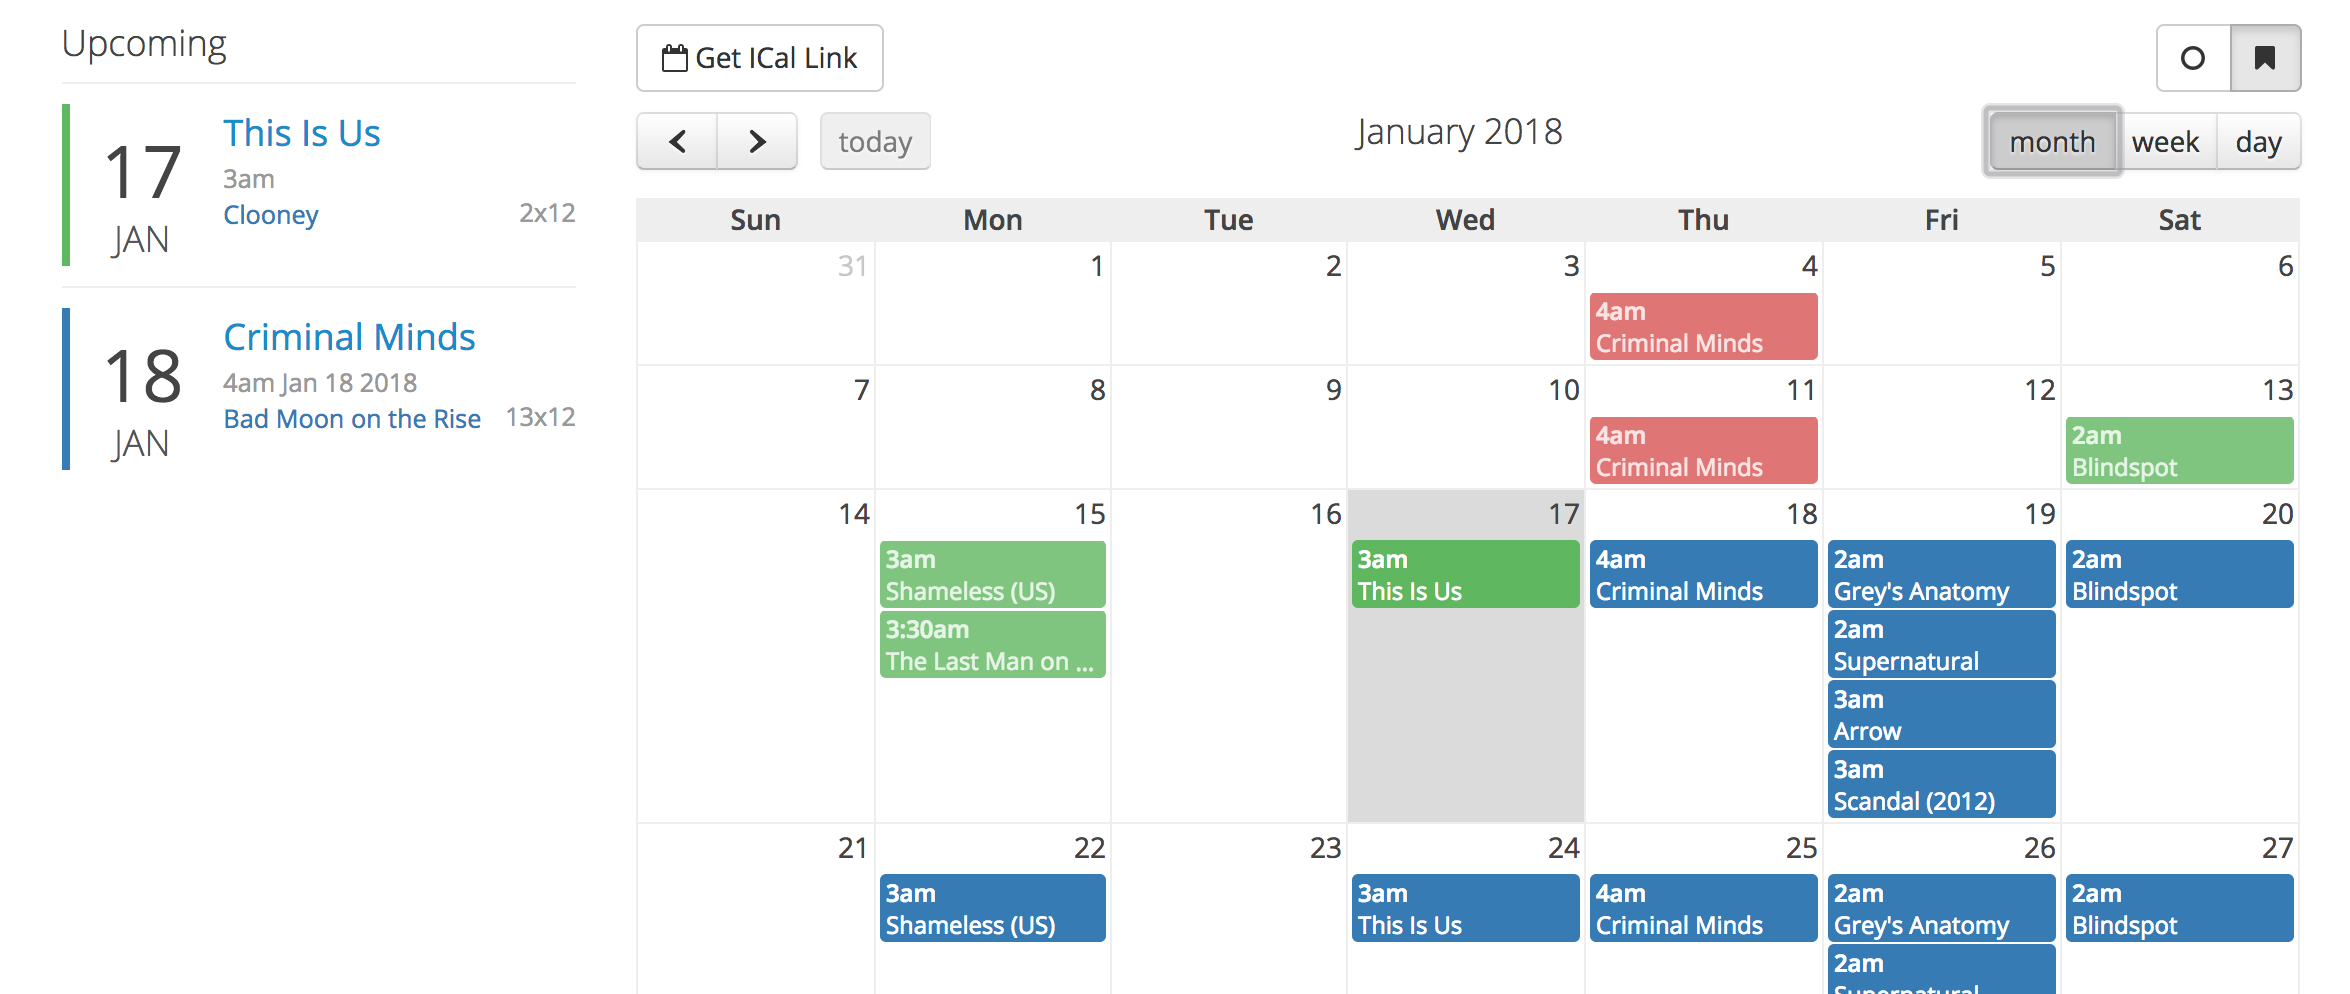Open the Bad Moon on the Rise episode

[x=352, y=418]
